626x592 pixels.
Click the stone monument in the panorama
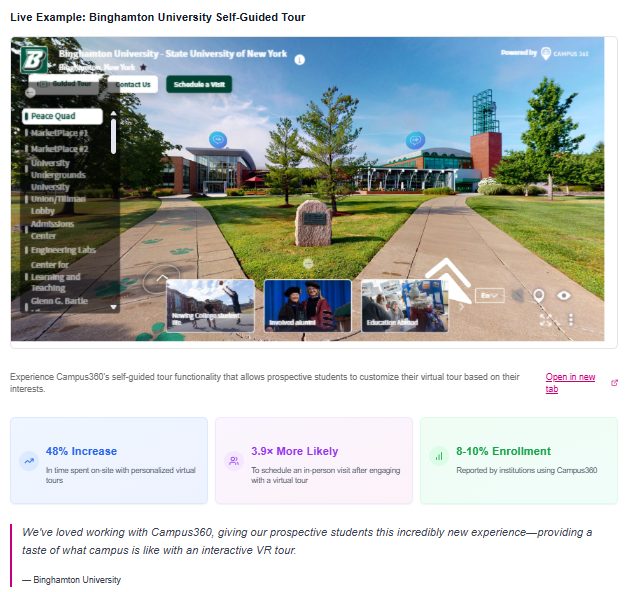313,223
